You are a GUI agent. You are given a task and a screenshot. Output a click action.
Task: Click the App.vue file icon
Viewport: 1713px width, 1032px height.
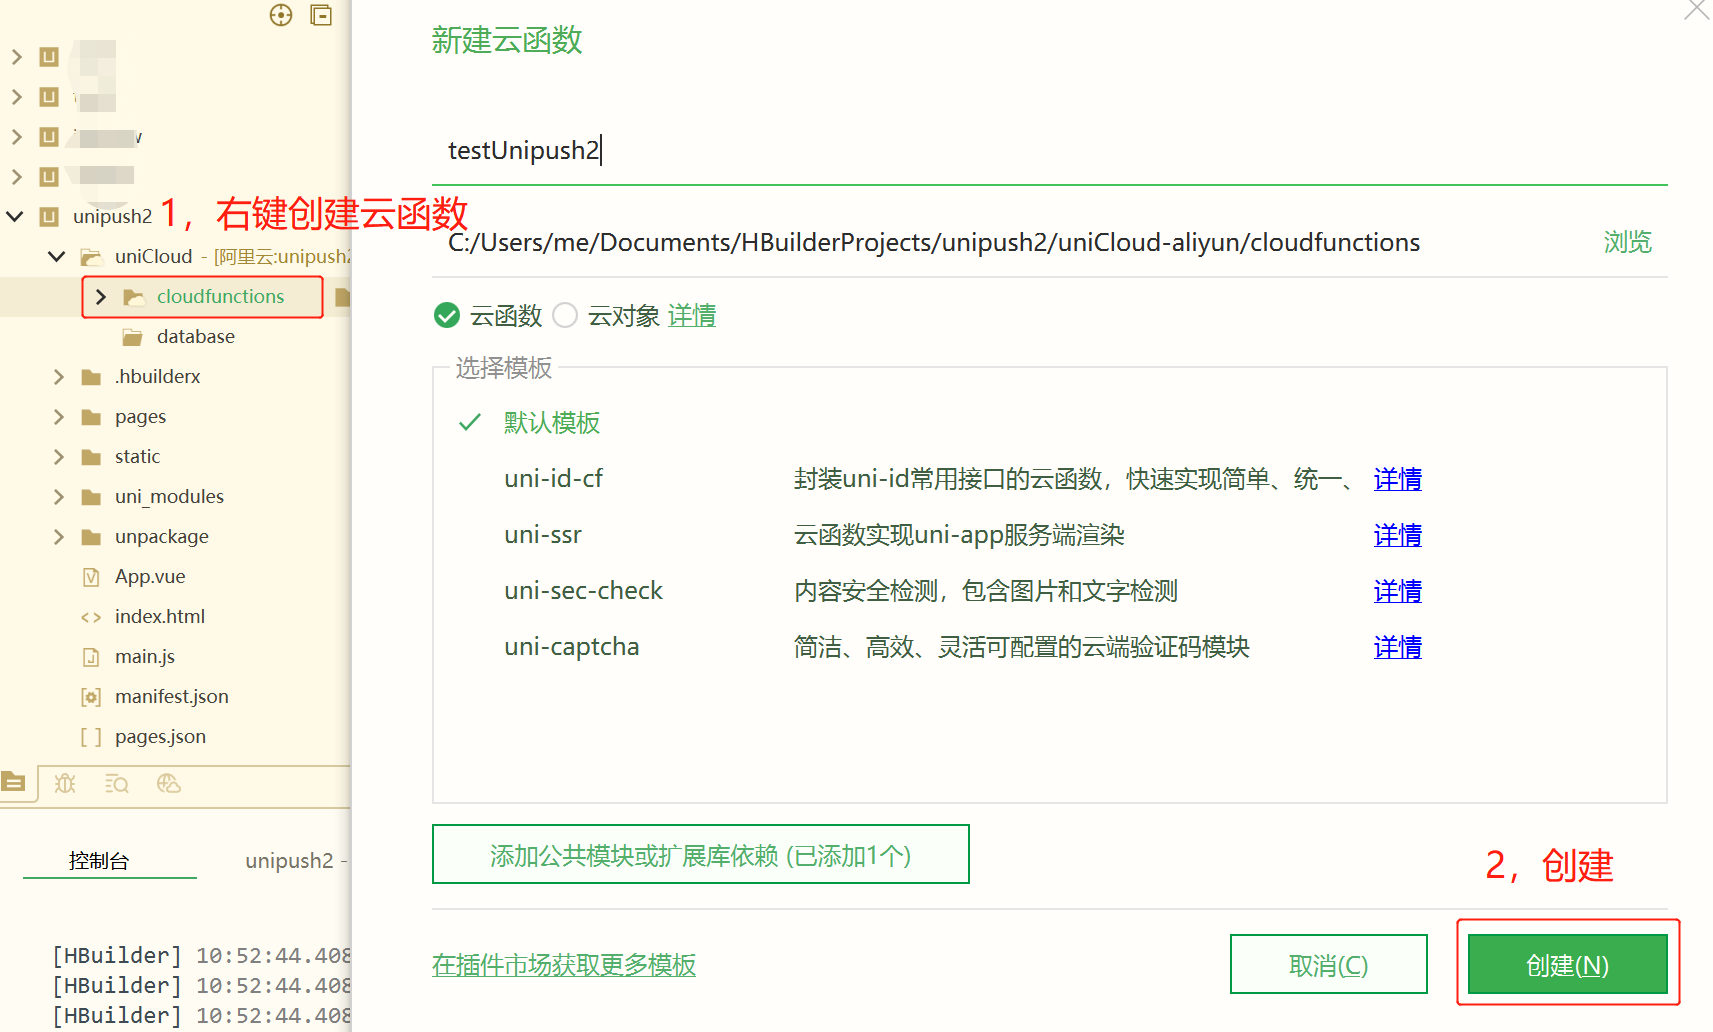point(91,576)
